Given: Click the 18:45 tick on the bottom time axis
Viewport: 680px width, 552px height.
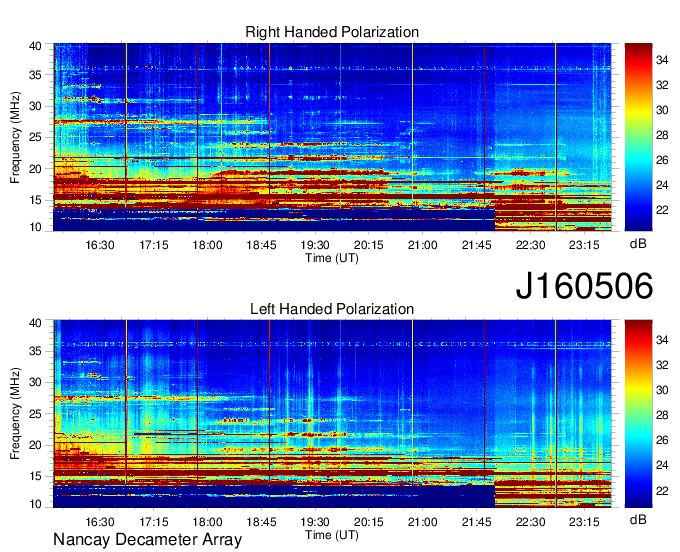Looking at the screenshot, I should point(261,522).
